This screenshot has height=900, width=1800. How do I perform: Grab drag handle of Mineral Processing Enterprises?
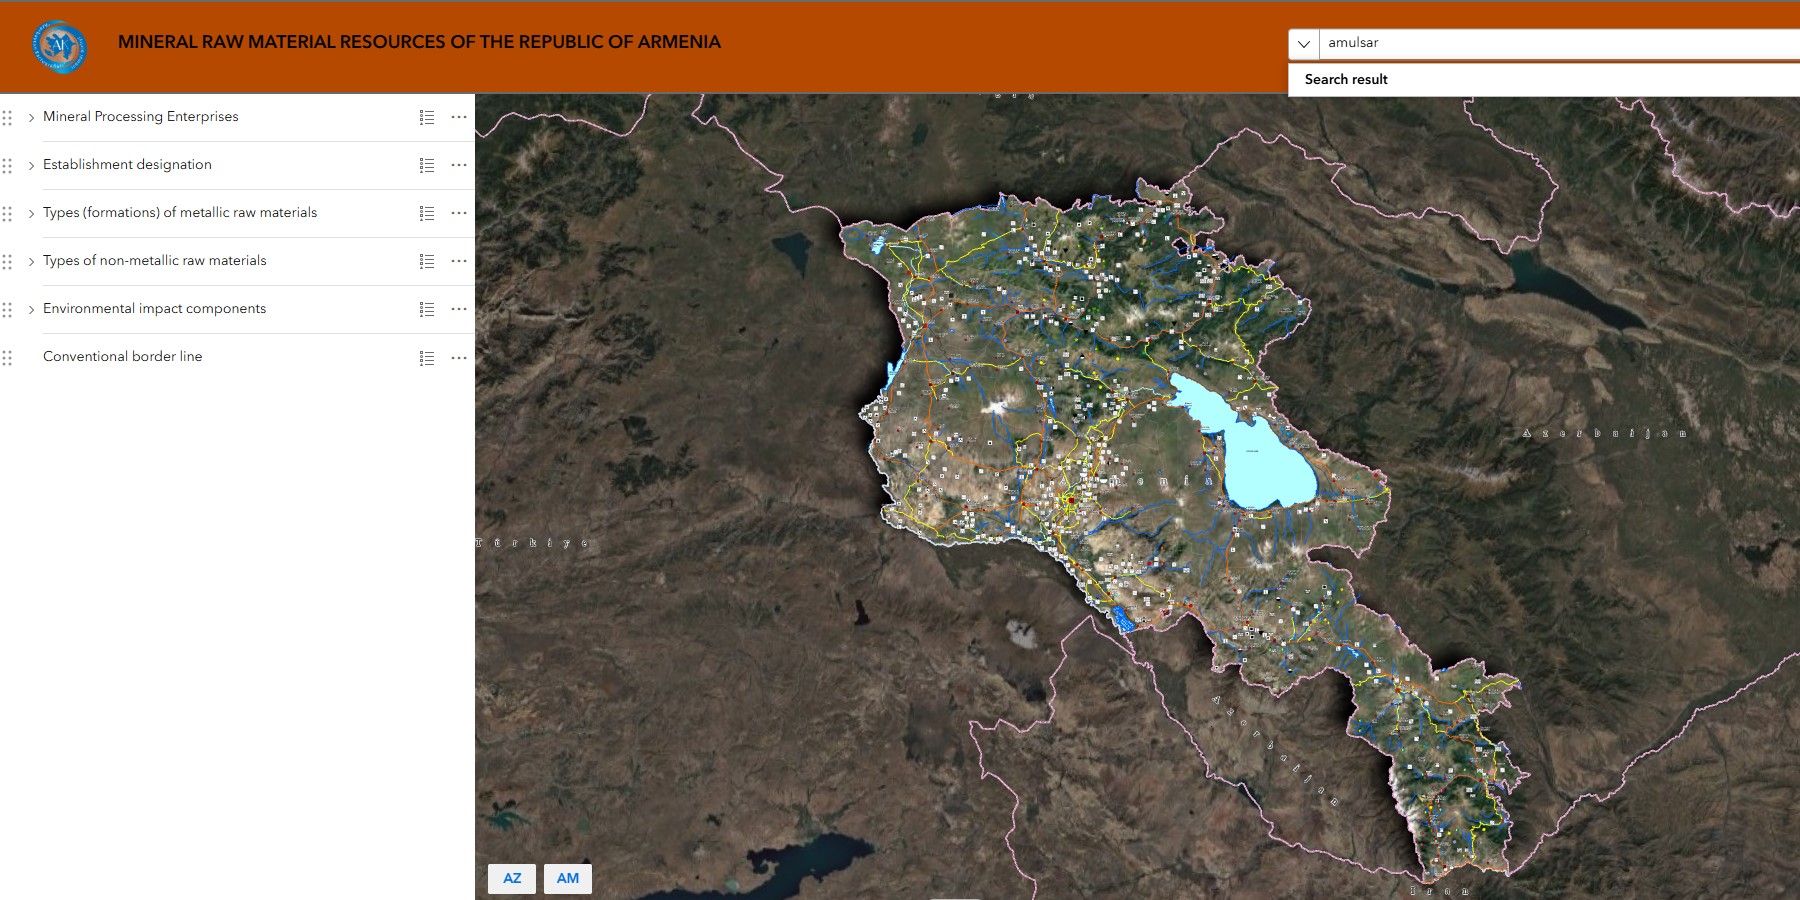click(x=8, y=117)
